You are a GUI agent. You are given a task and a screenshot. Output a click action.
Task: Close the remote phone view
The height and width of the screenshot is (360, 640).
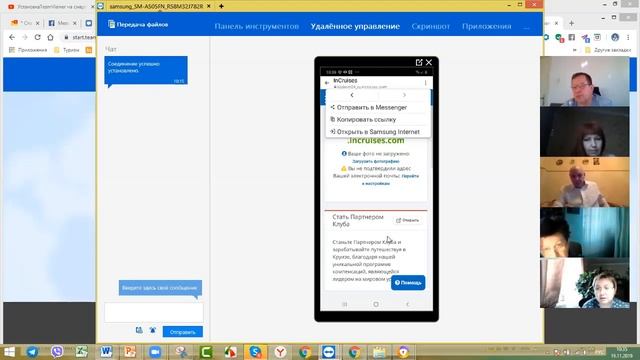click(x=429, y=62)
